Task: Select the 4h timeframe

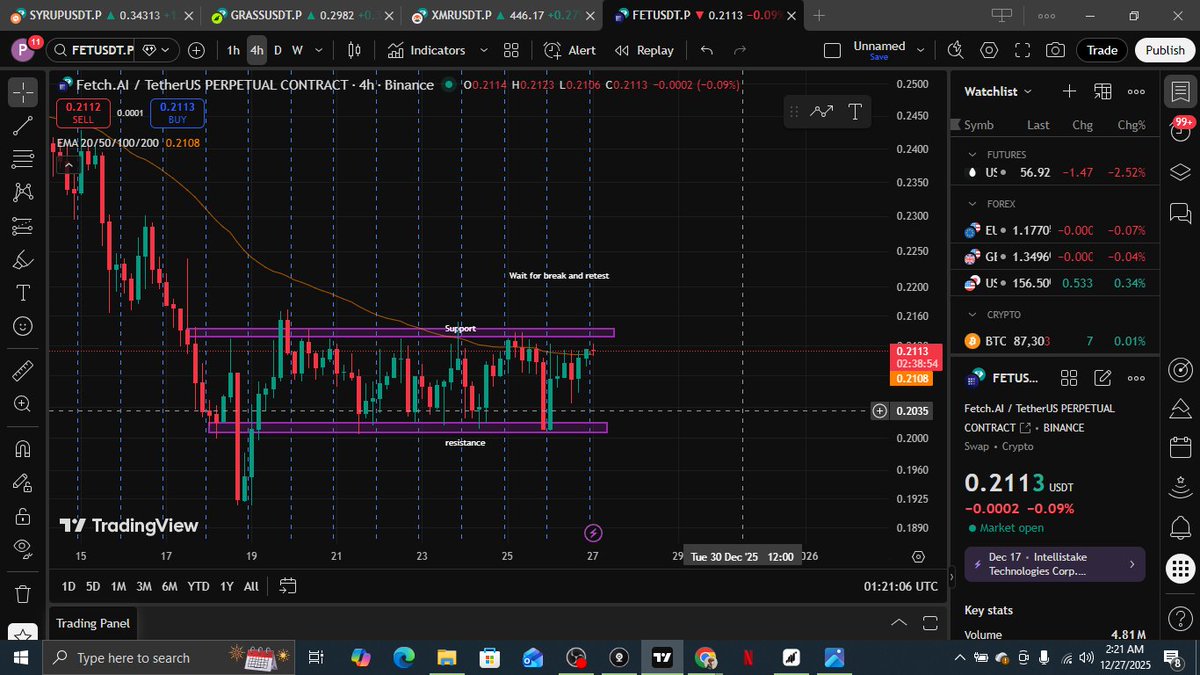Action: coord(257,50)
